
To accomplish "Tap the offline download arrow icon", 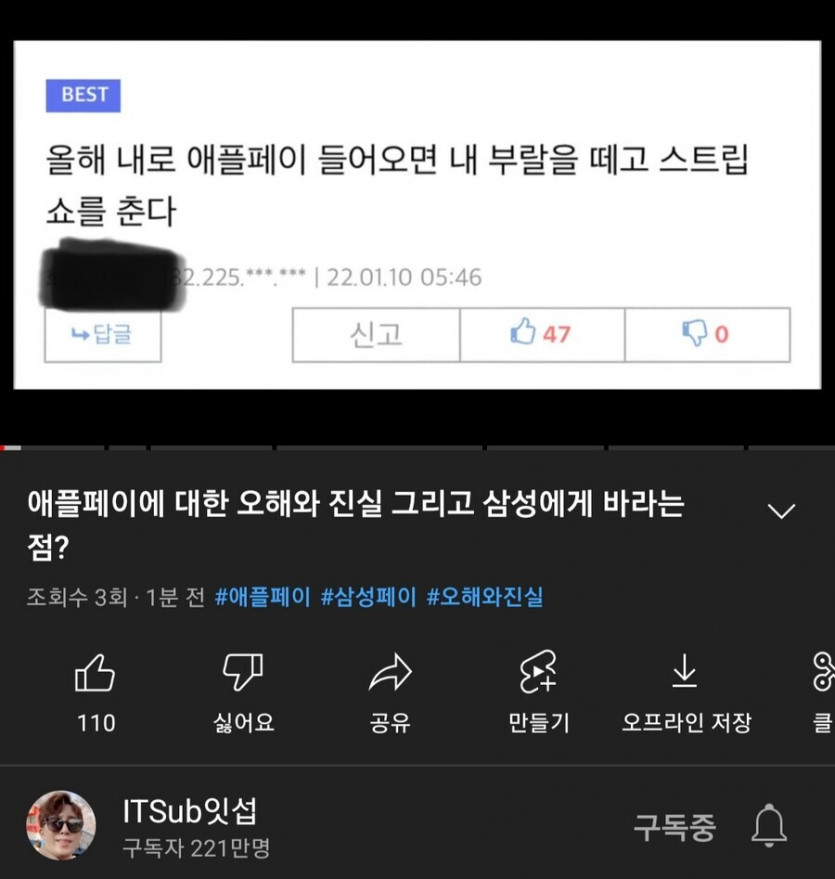I will [x=685, y=672].
